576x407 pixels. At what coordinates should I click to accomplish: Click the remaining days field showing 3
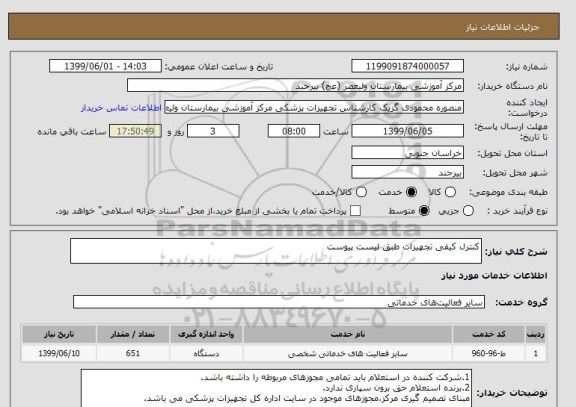(x=213, y=131)
